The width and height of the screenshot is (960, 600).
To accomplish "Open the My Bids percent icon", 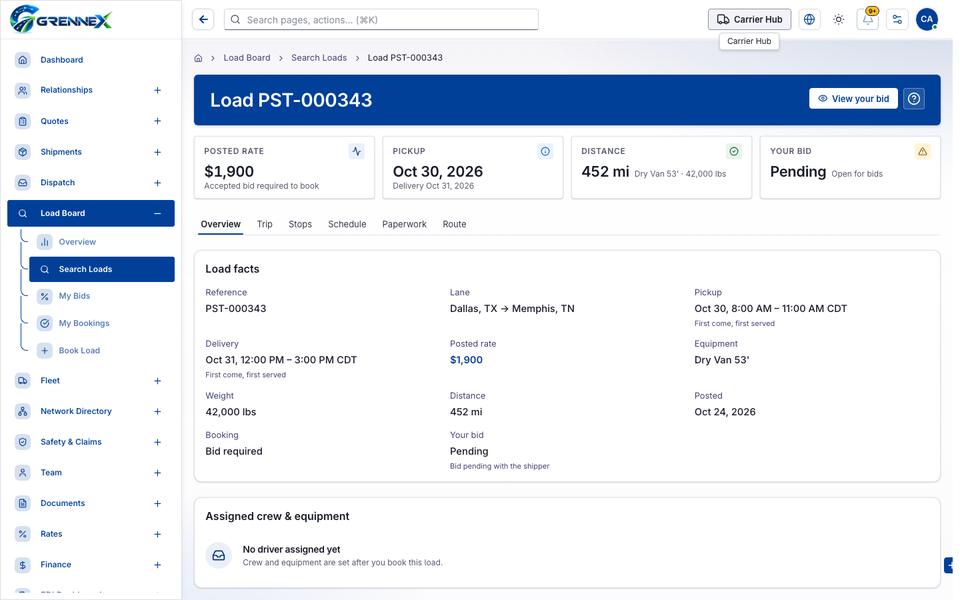I will click(x=45, y=296).
